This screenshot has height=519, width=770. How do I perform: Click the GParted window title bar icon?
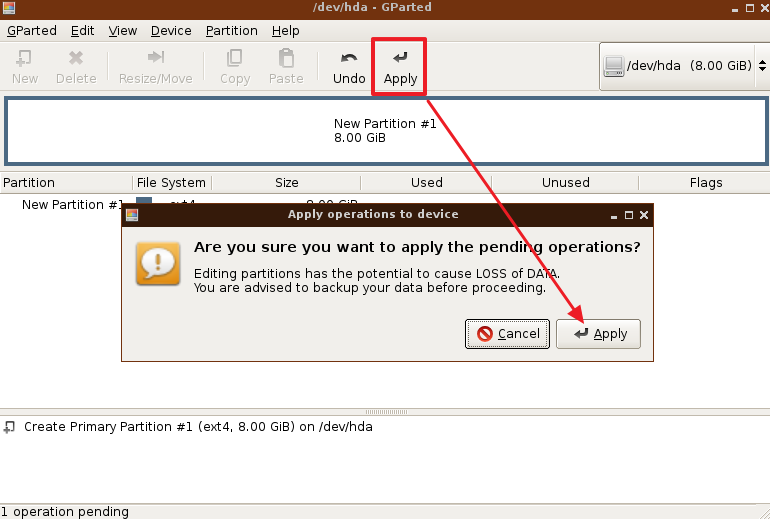[x=9, y=8]
